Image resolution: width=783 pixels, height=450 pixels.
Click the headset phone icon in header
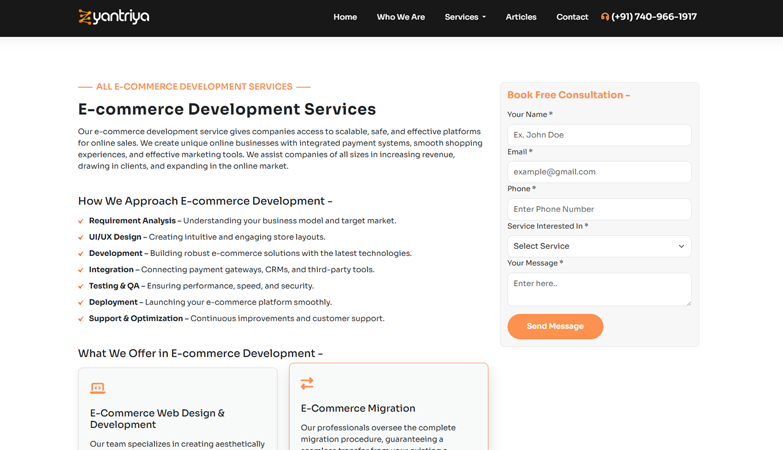(x=605, y=17)
